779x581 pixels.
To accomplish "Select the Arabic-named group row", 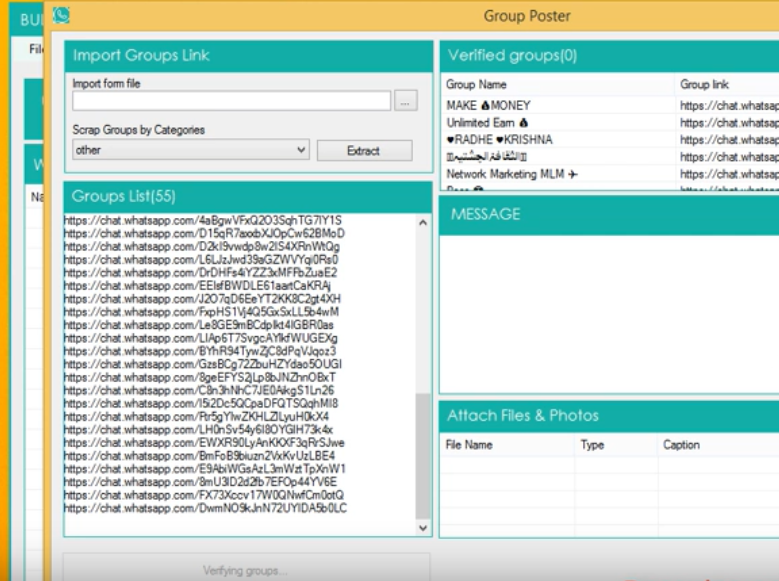I will (x=610, y=157).
